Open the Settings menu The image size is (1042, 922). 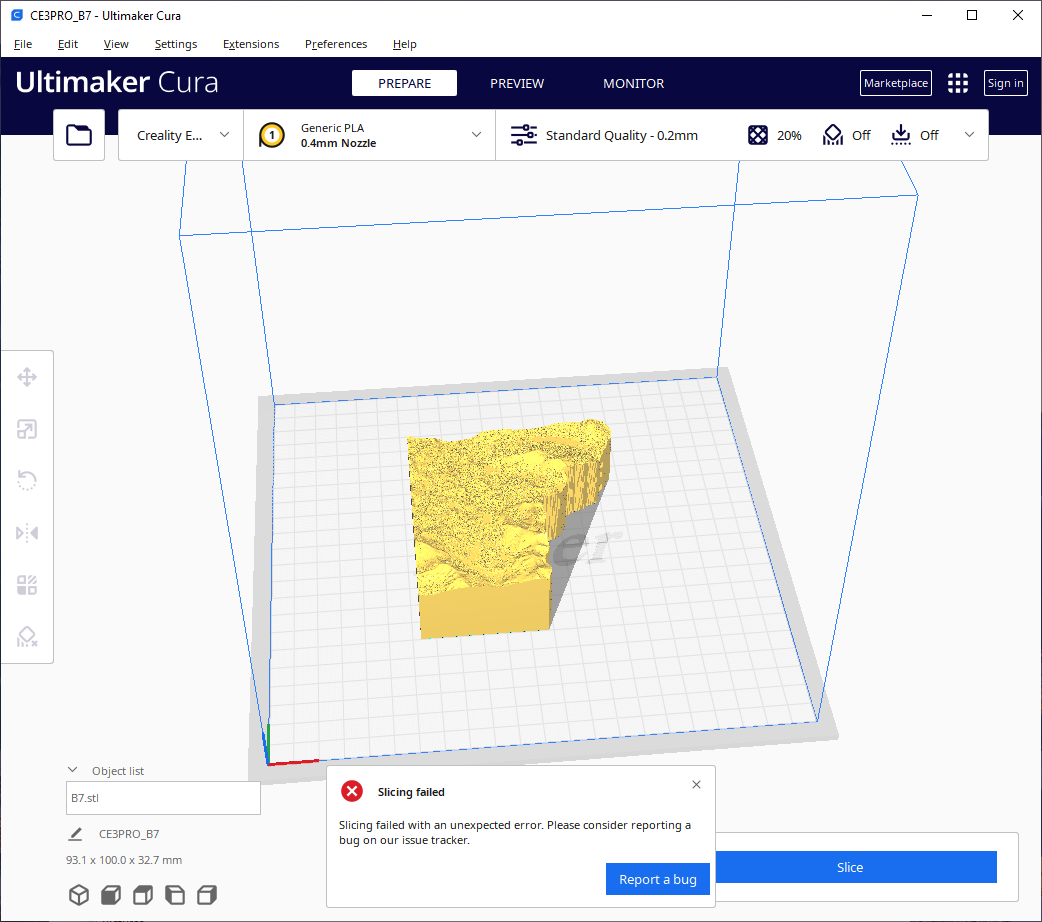[175, 44]
